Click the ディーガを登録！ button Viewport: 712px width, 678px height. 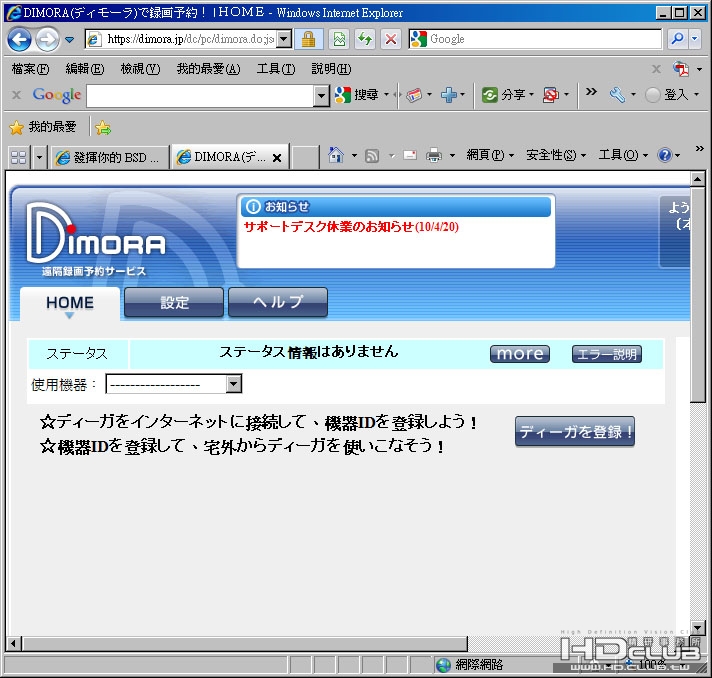[575, 431]
